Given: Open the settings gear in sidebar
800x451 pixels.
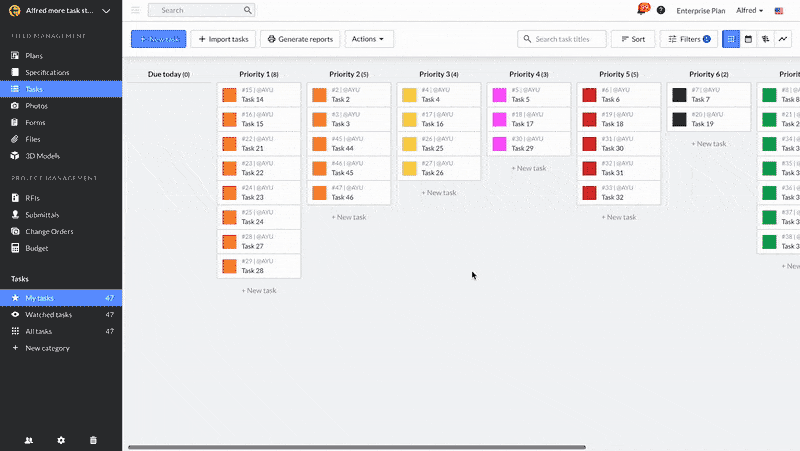Looking at the screenshot, I should (61, 440).
